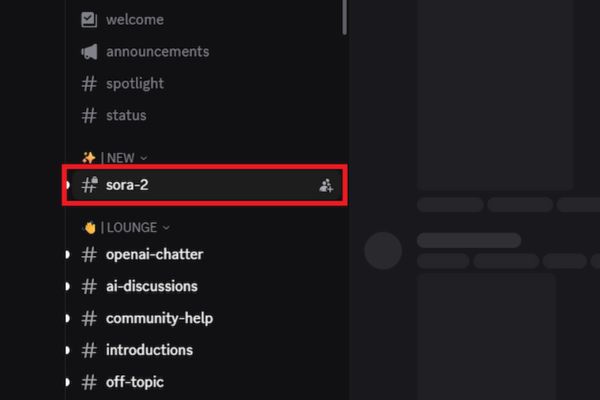Open the sora-2 channel

coord(128,185)
